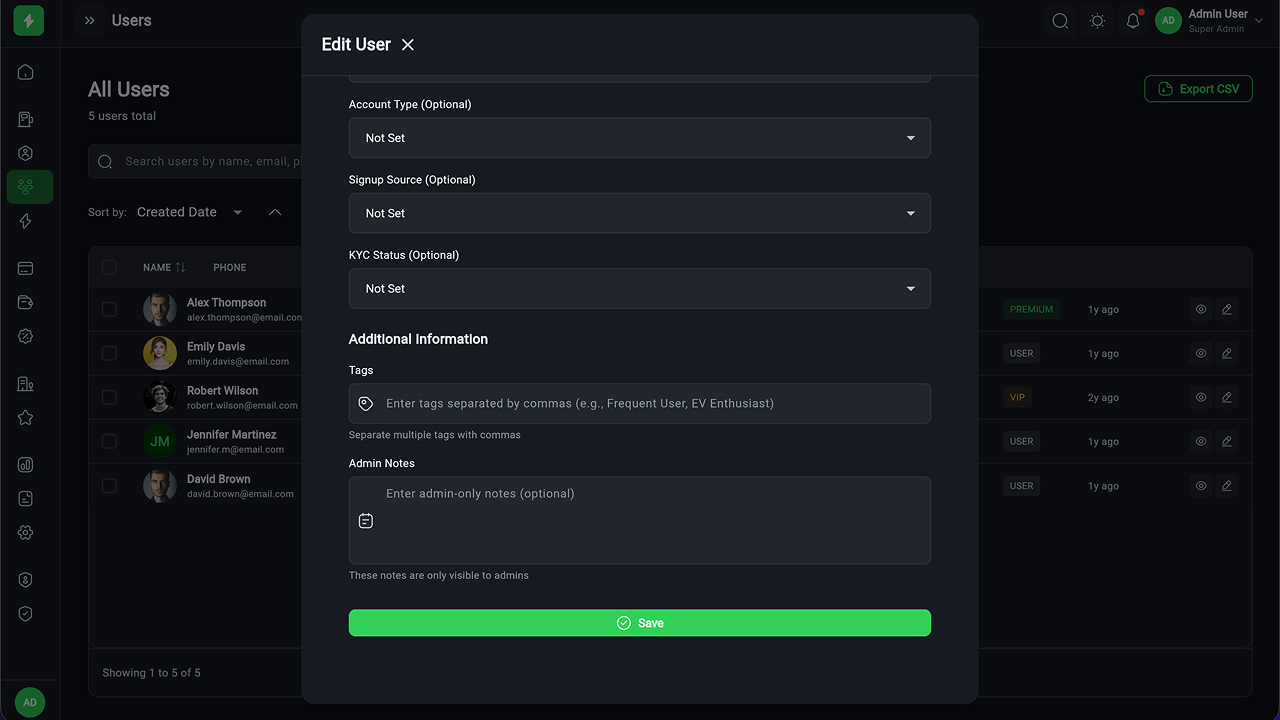Expand the sidebar with the double chevron
This screenshot has height=720, width=1280.
pos(89,21)
